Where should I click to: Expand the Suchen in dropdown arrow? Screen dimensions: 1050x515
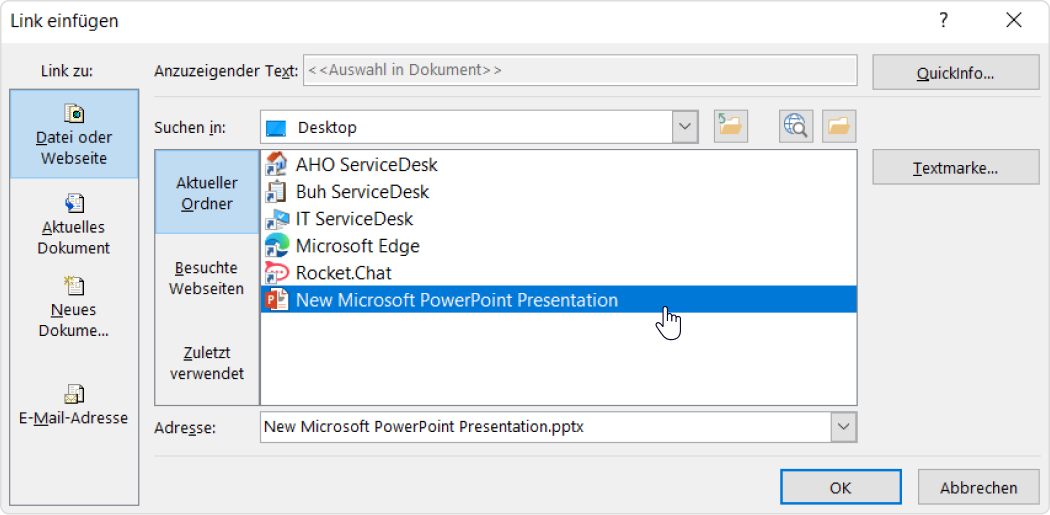click(684, 127)
